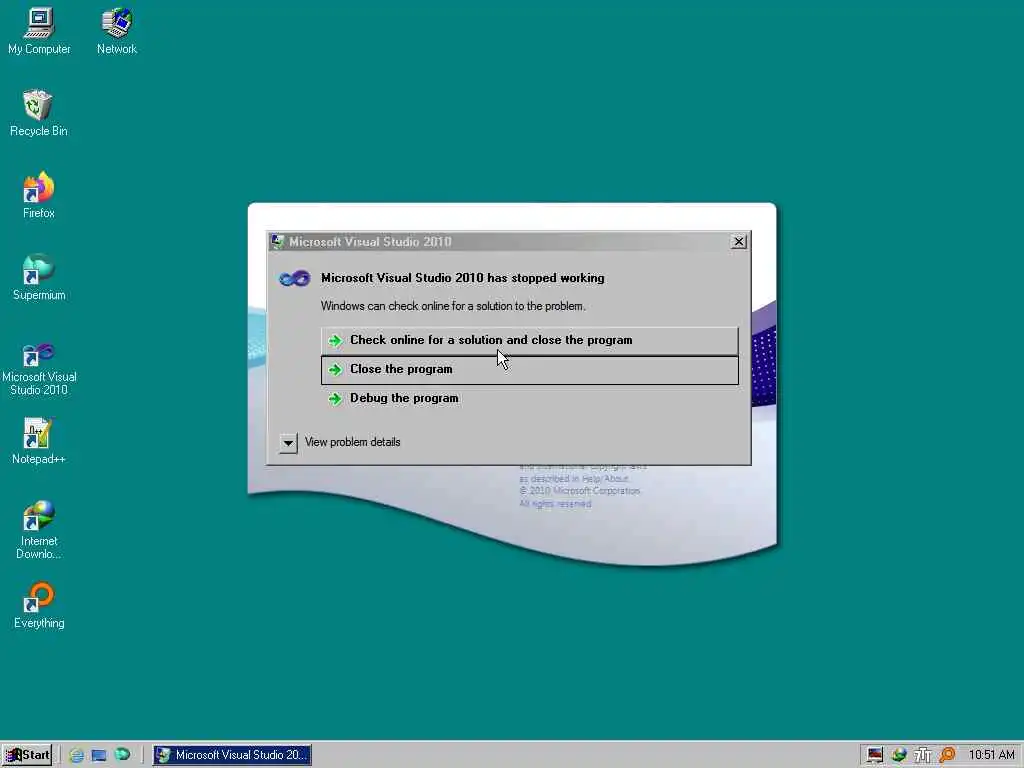Launch Internet Explorer from the quick launch bar
1024x768 pixels.
tap(76, 755)
